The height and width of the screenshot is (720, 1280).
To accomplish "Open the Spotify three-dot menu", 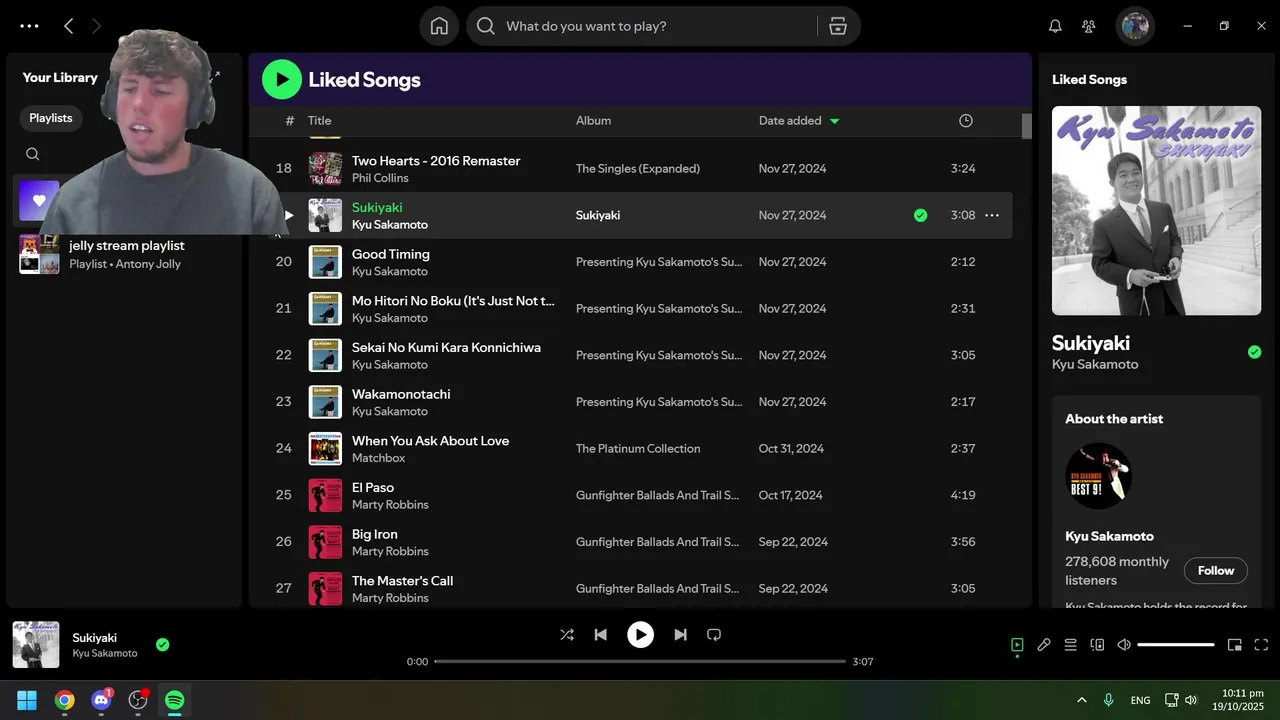I will pos(29,26).
